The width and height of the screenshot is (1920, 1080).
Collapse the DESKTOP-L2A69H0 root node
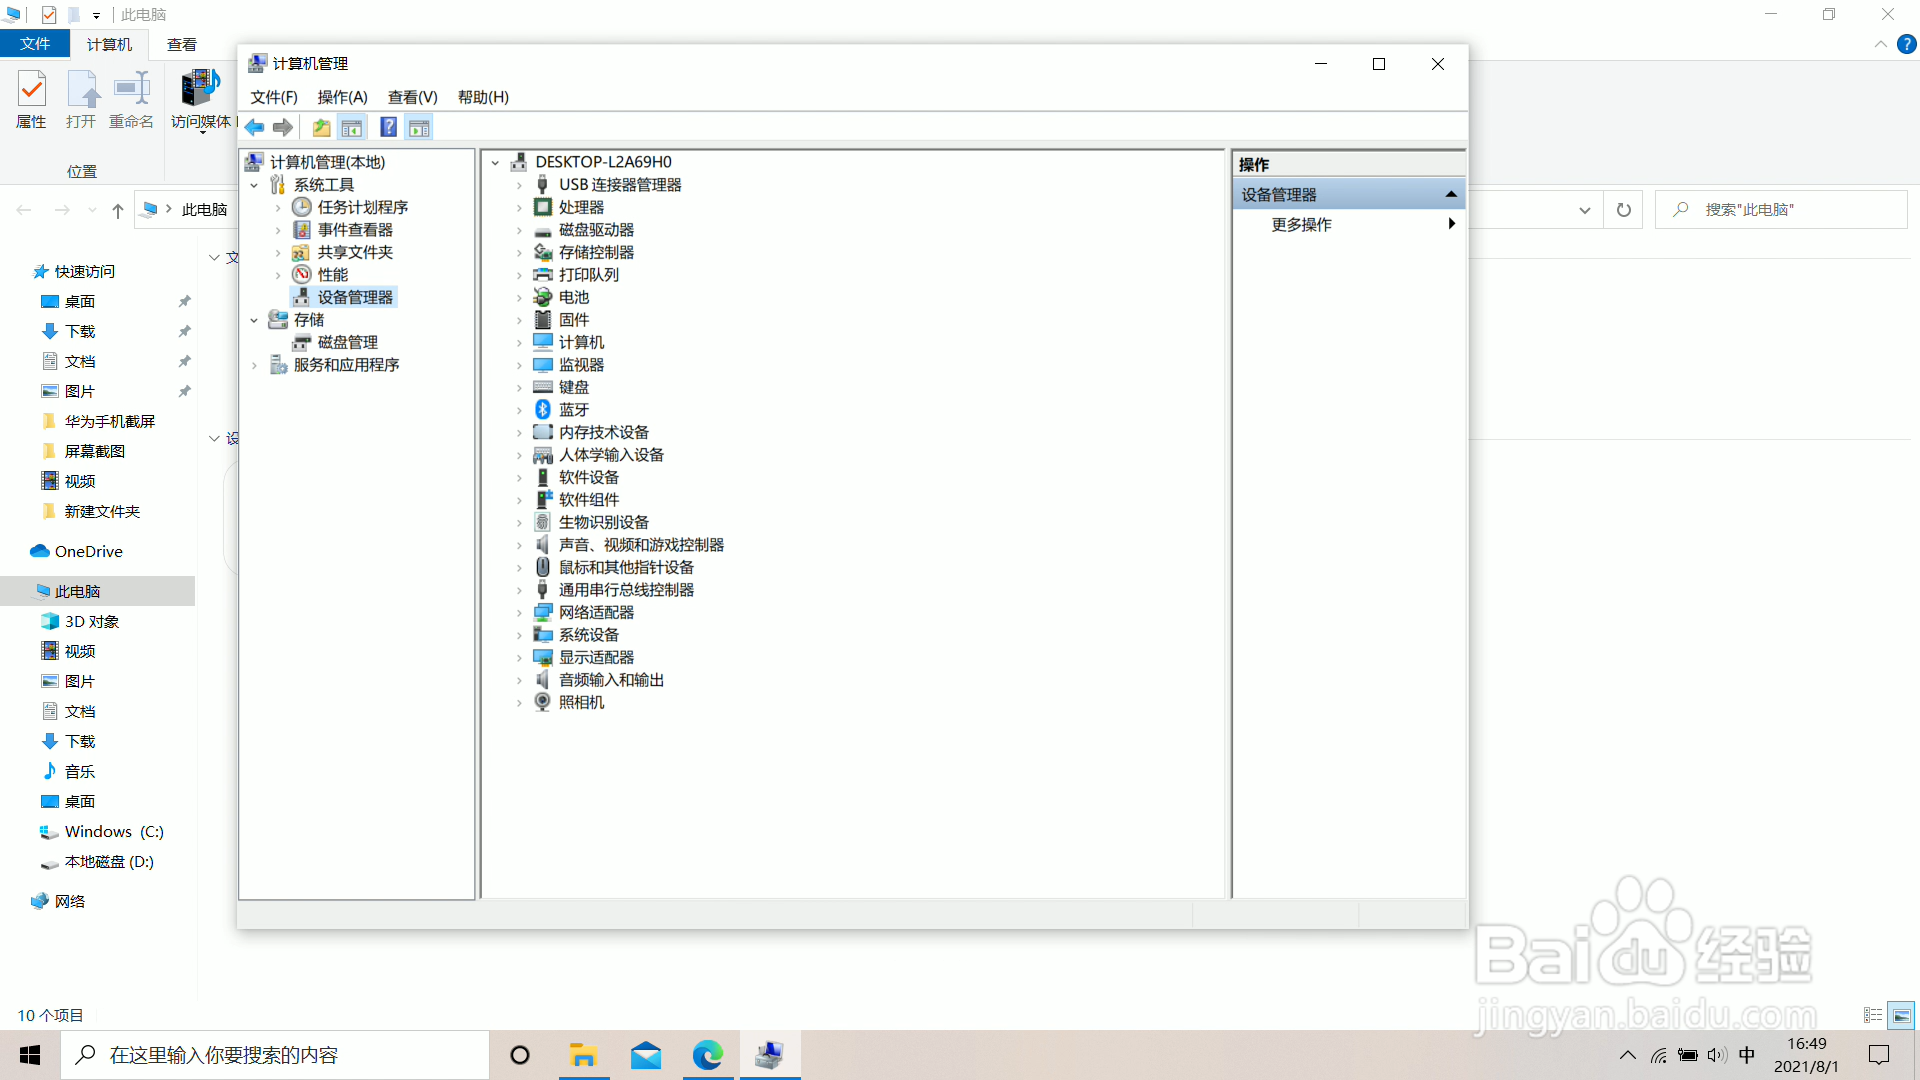point(495,162)
